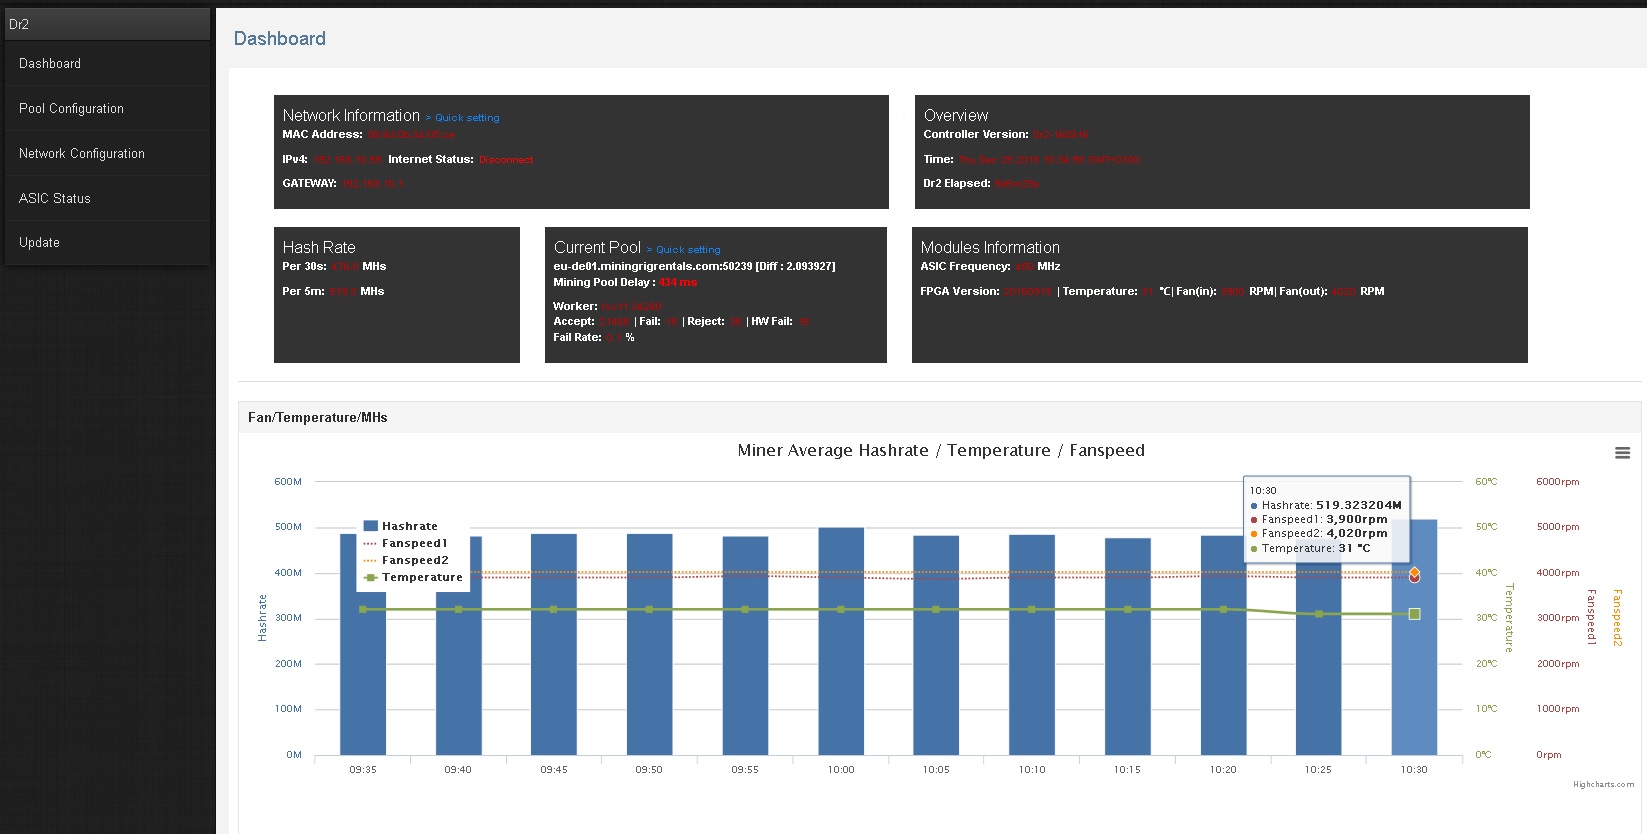Select ASIC Status in sidebar
The width and height of the screenshot is (1647, 834).
(x=55, y=198)
